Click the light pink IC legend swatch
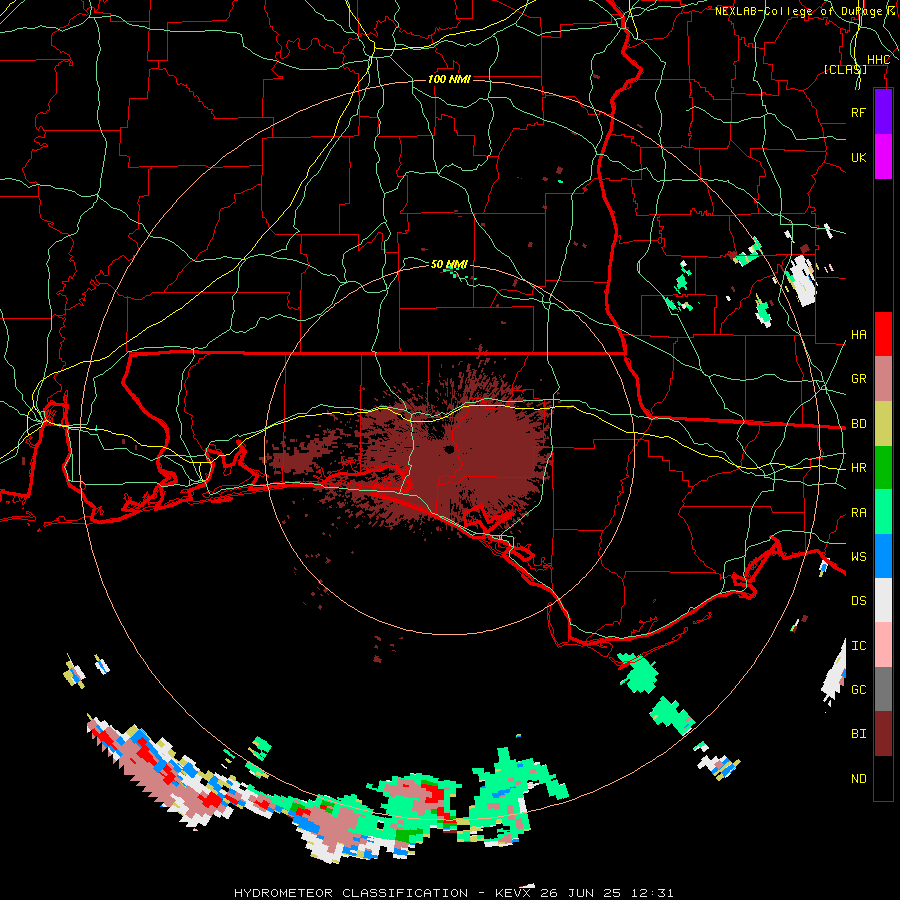 (x=883, y=645)
